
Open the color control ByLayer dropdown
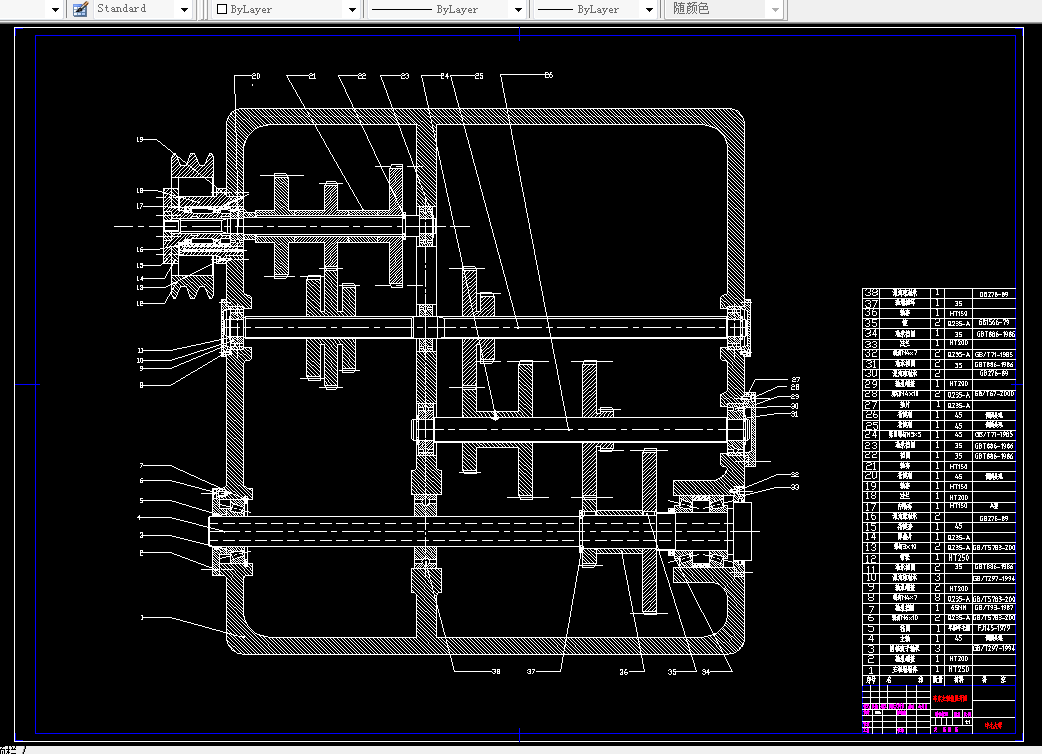tap(352, 9)
